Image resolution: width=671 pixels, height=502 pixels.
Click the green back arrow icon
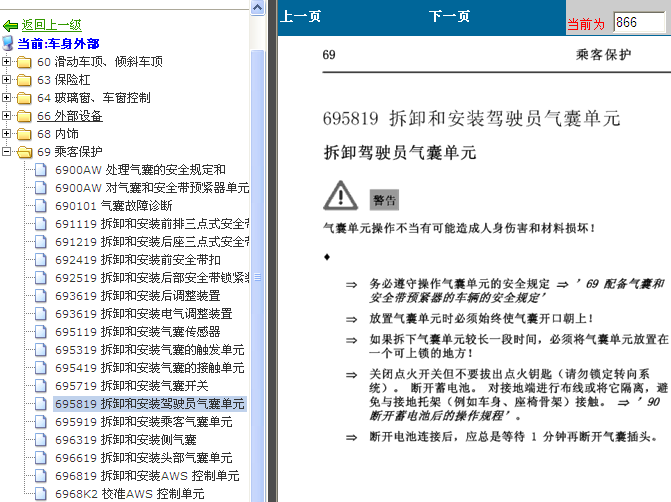(x=10, y=26)
